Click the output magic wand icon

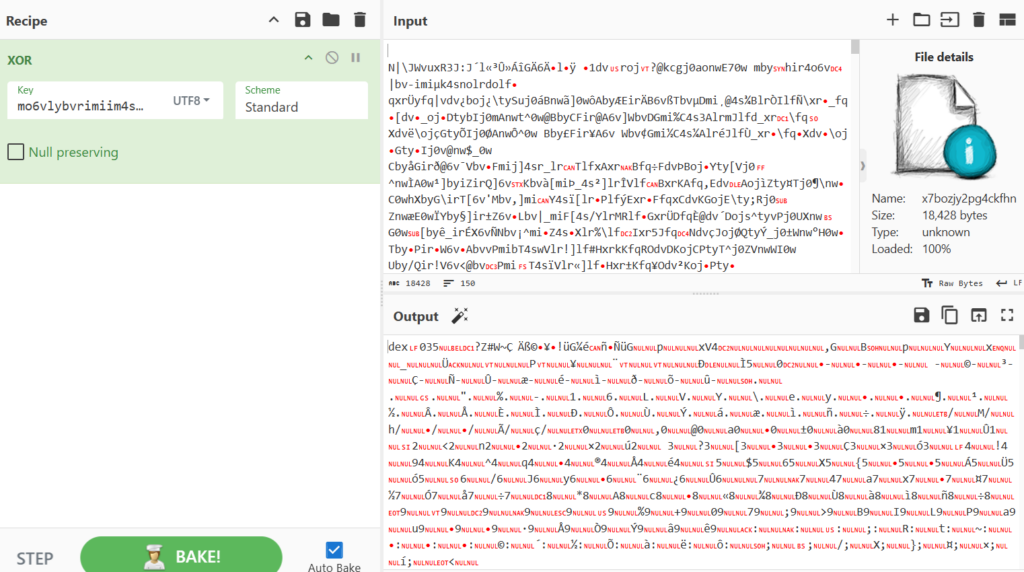(x=460, y=316)
